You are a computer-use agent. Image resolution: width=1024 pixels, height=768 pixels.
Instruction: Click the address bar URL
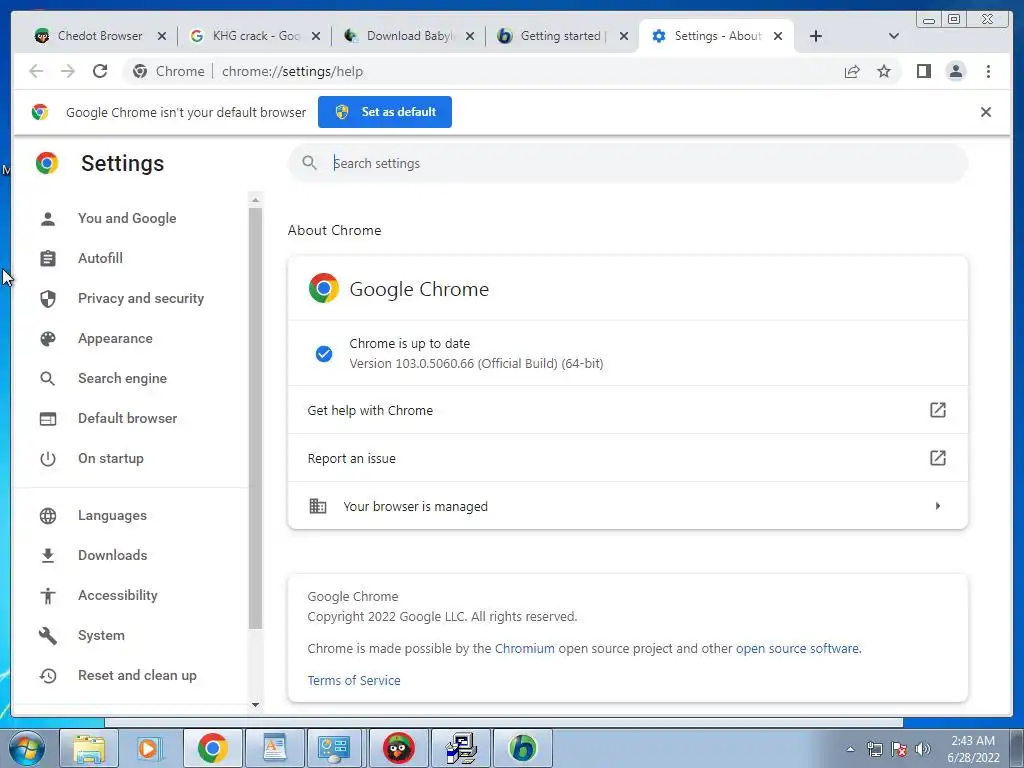coord(292,71)
